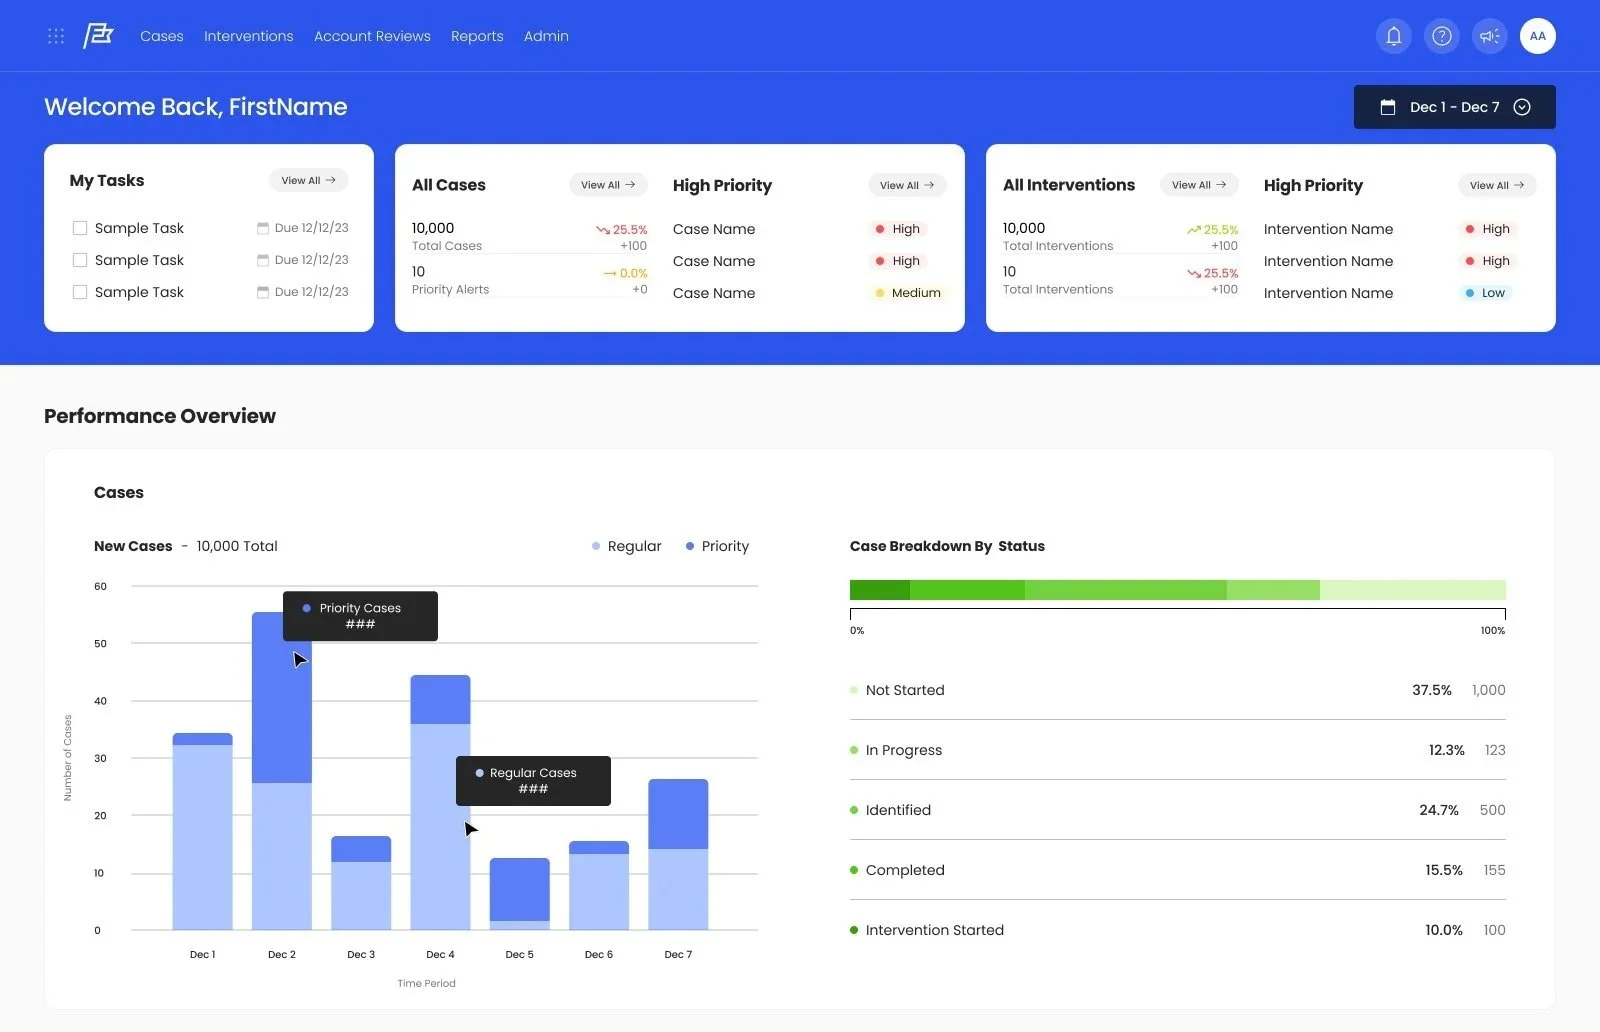
Task: Open the Medium priority Case Name
Action: [x=714, y=293]
